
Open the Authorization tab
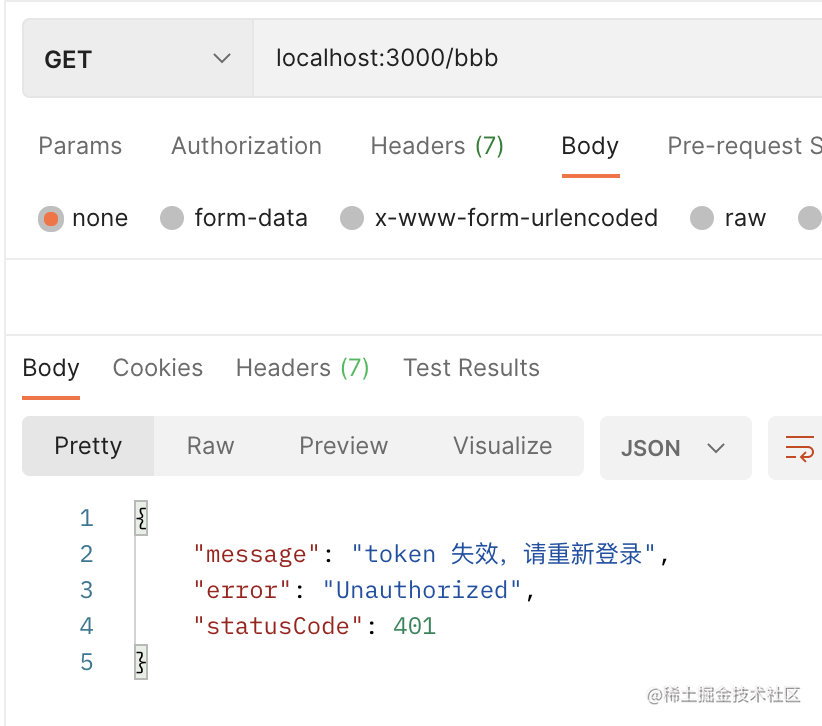click(x=246, y=146)
